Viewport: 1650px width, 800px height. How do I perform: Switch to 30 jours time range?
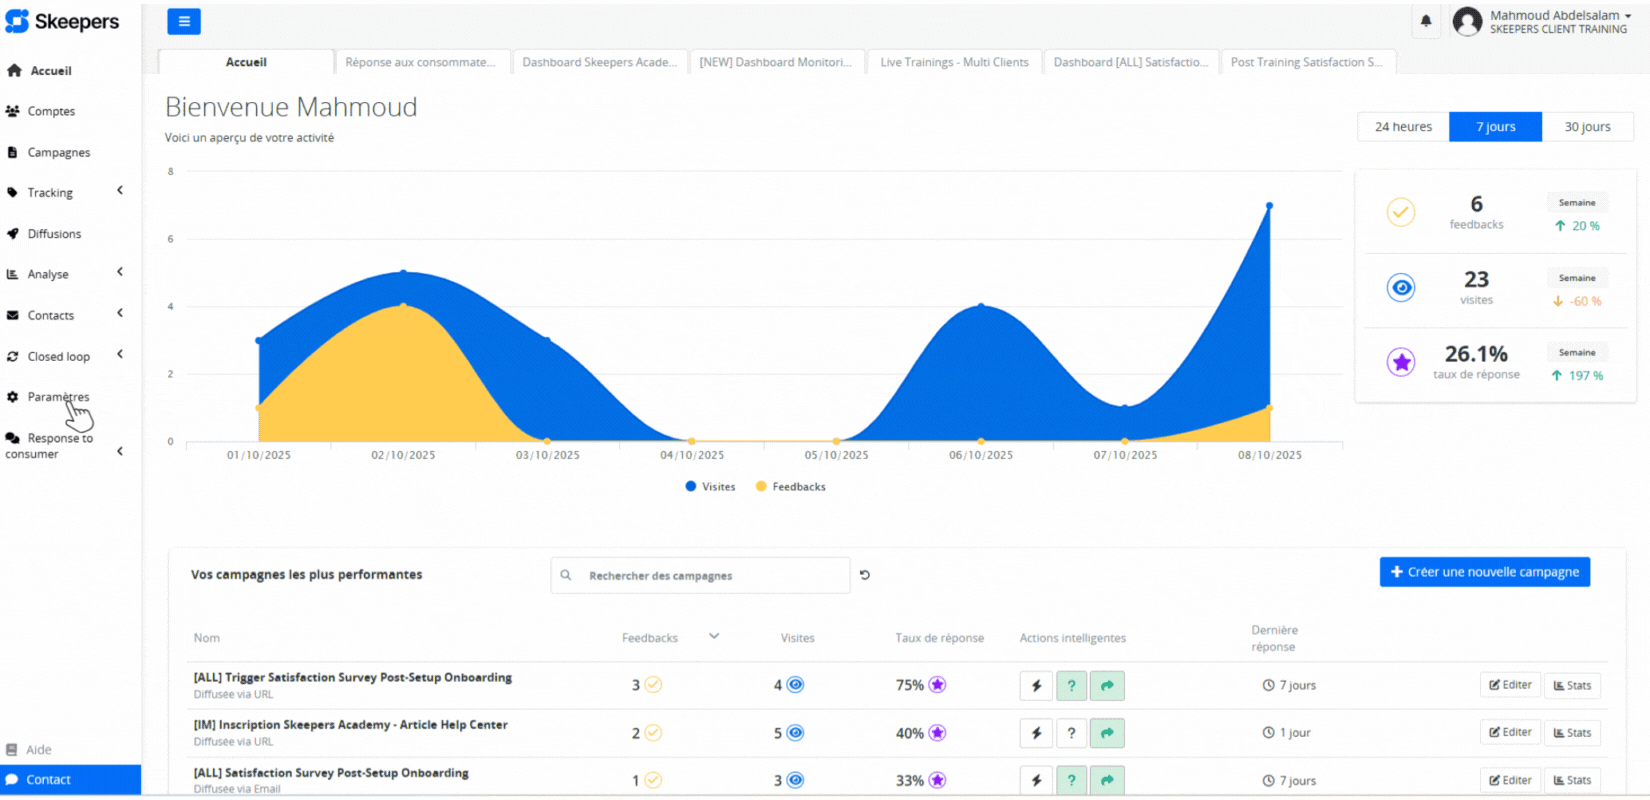point(1587,127)
